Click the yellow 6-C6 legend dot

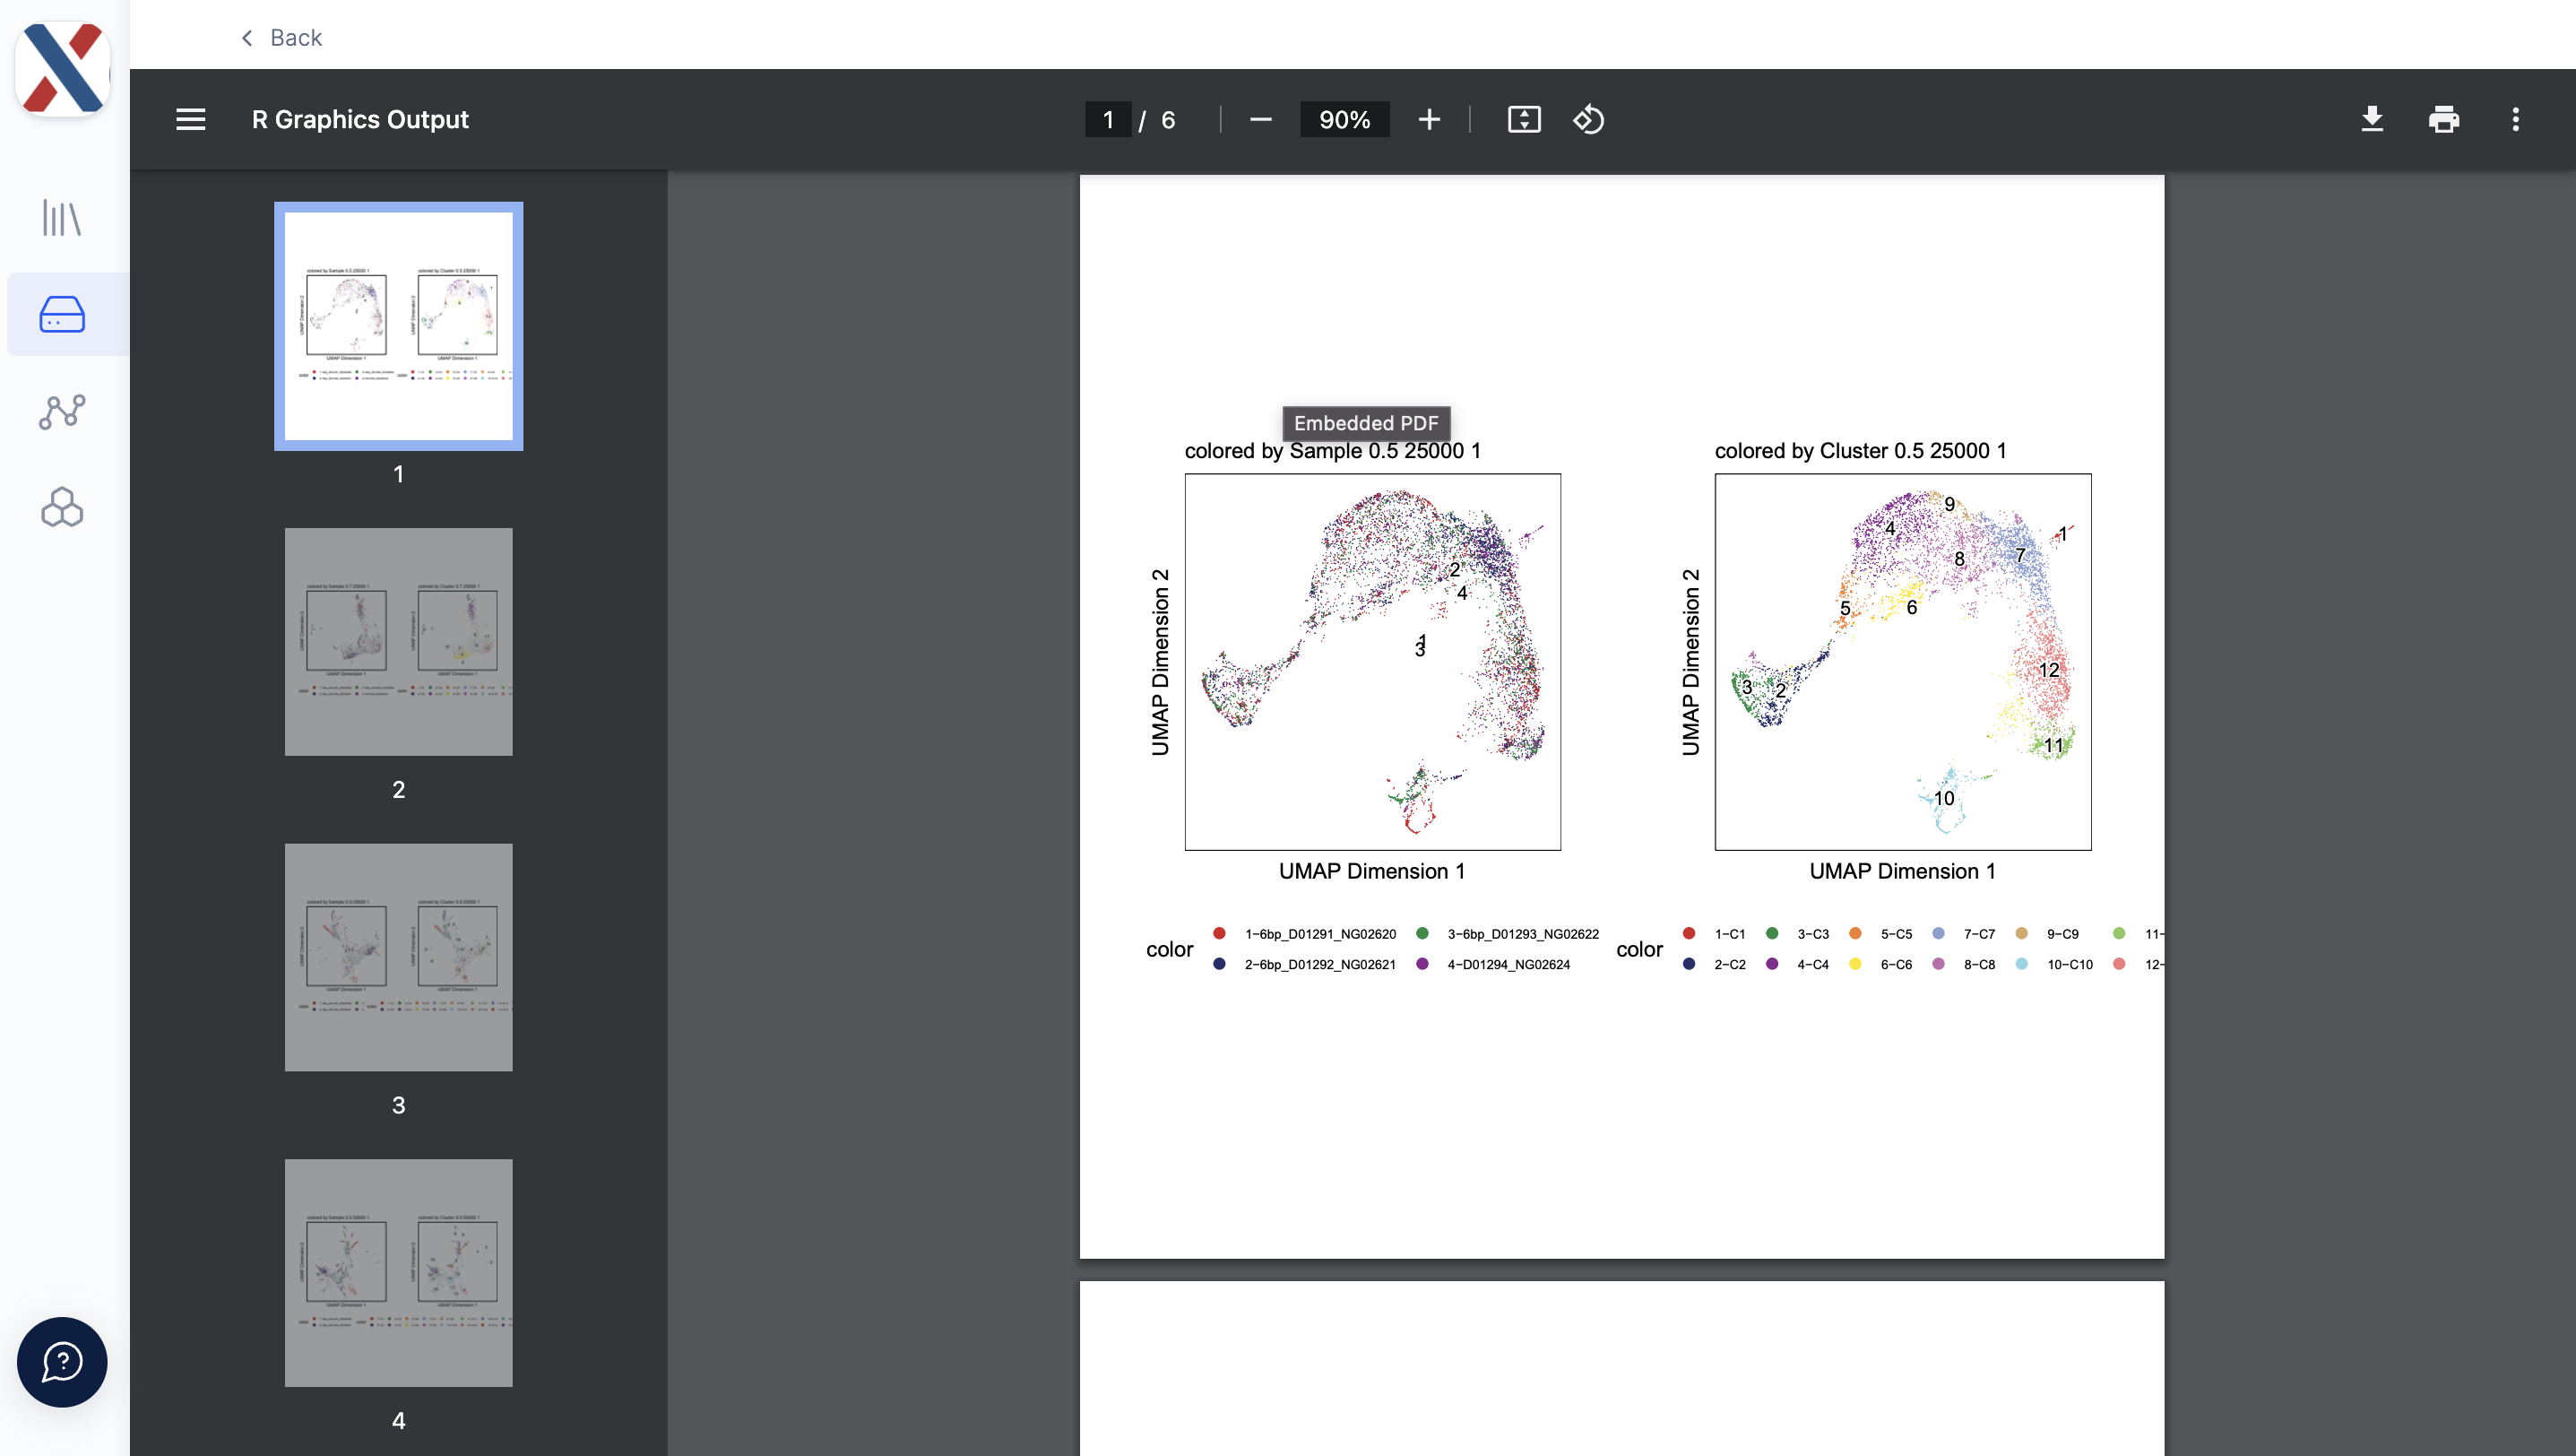pos(1855,963)
